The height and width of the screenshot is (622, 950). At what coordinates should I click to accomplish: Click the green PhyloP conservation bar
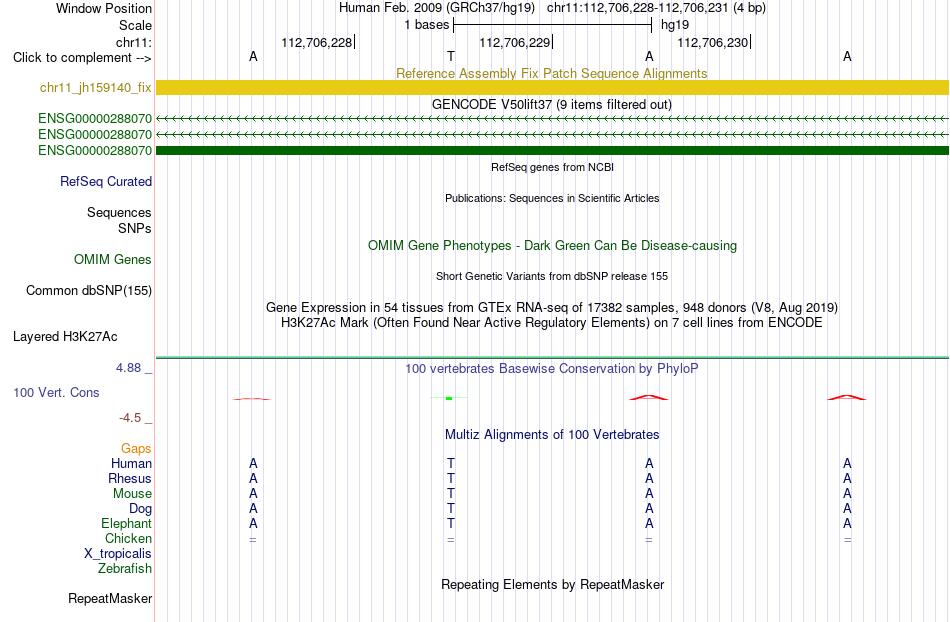[x=449, y=398]
